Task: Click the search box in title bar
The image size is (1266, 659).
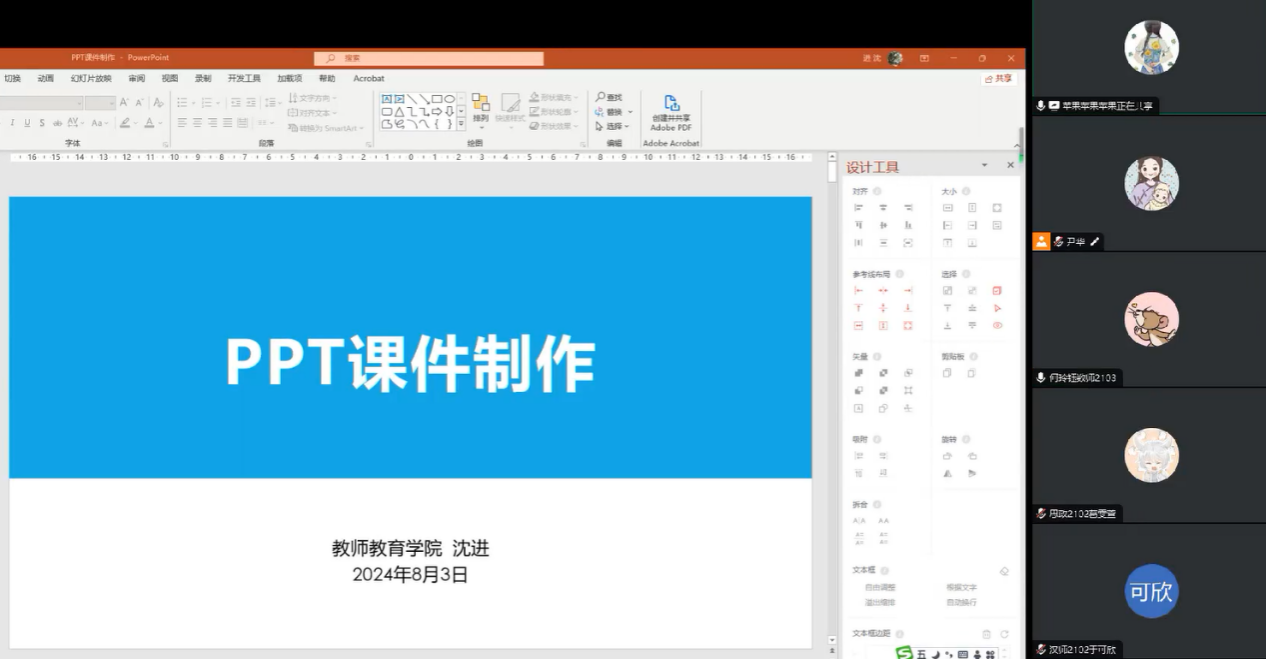Action: (429, 58)
